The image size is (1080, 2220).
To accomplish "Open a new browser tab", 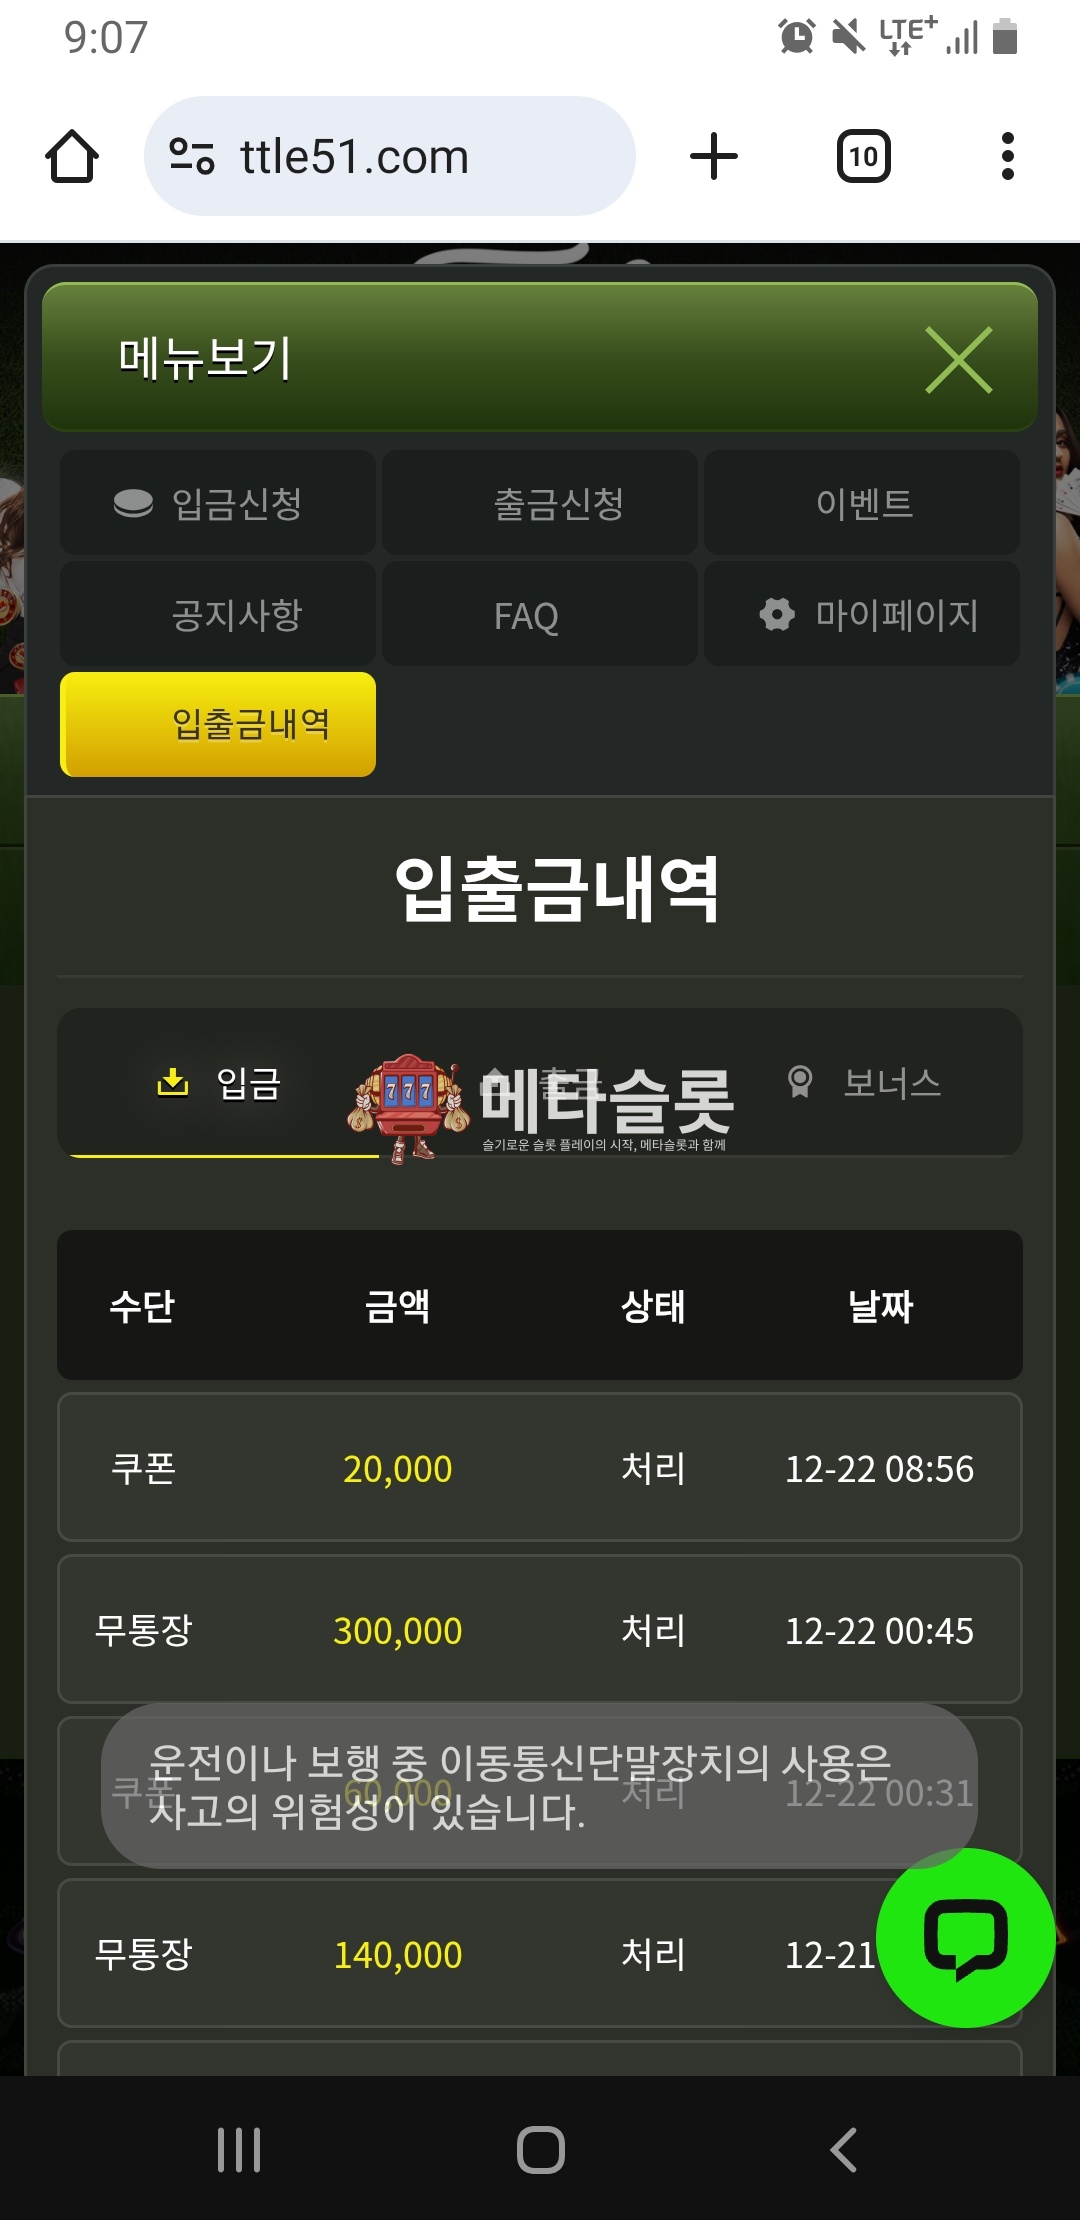I will 714,157.
